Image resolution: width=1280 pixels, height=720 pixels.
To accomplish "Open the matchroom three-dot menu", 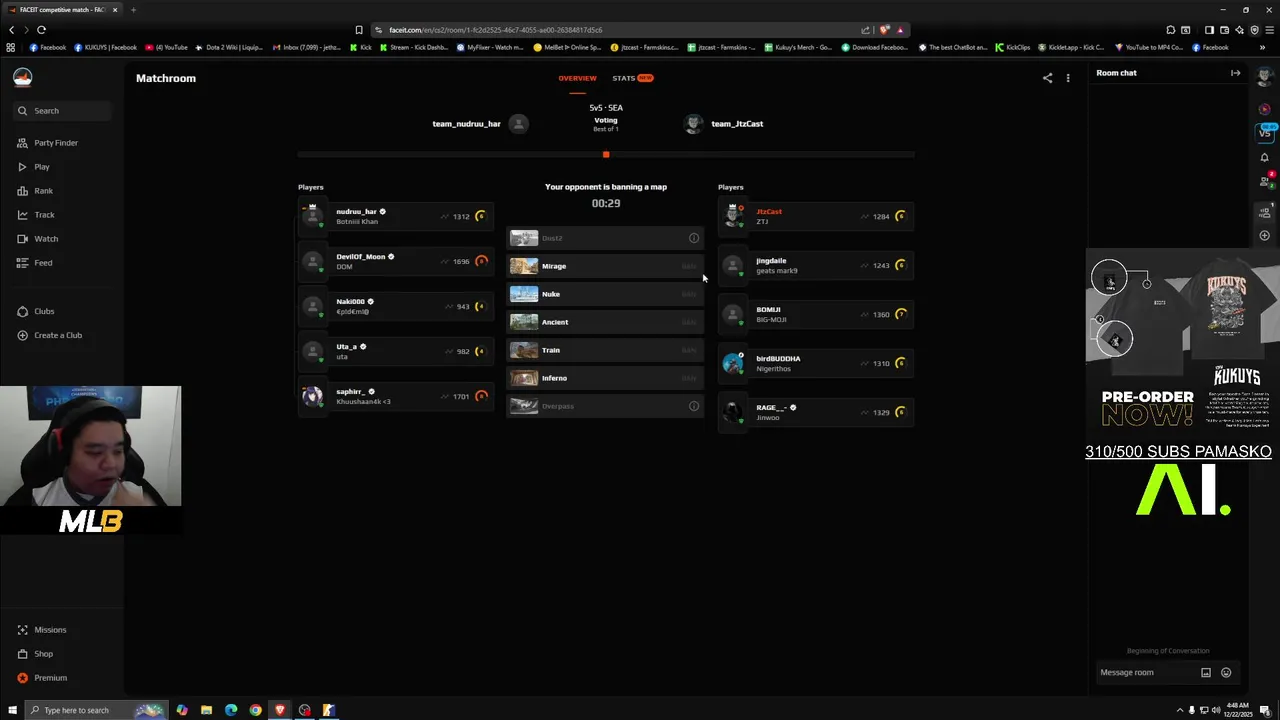I will (1068, 78).
